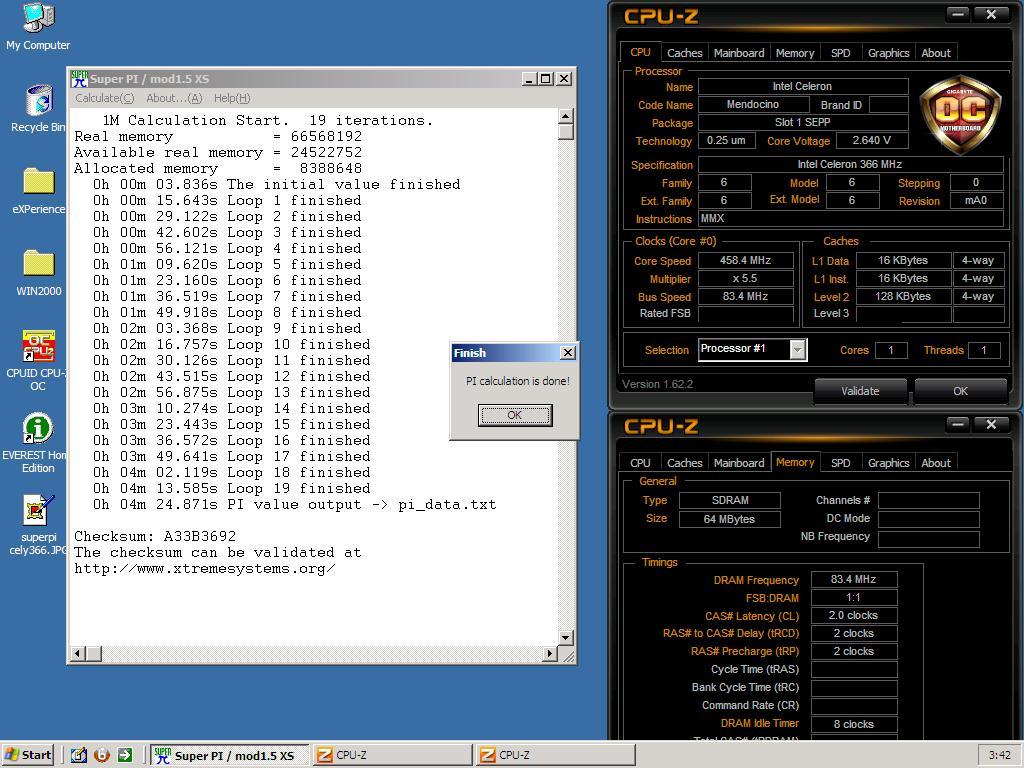Click the Super PI vertical scroll thumb
The width and height of the screenshot is (1024, 768).
566,131
